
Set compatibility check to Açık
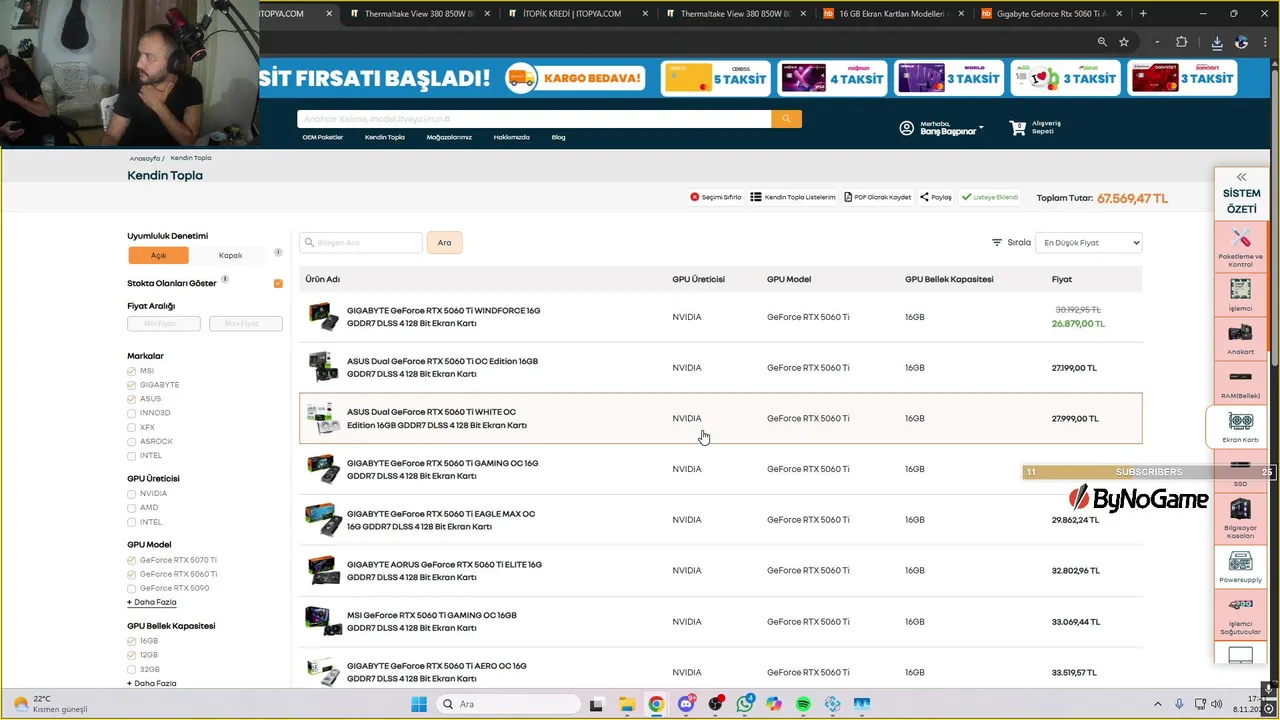(x=158, y=255)
